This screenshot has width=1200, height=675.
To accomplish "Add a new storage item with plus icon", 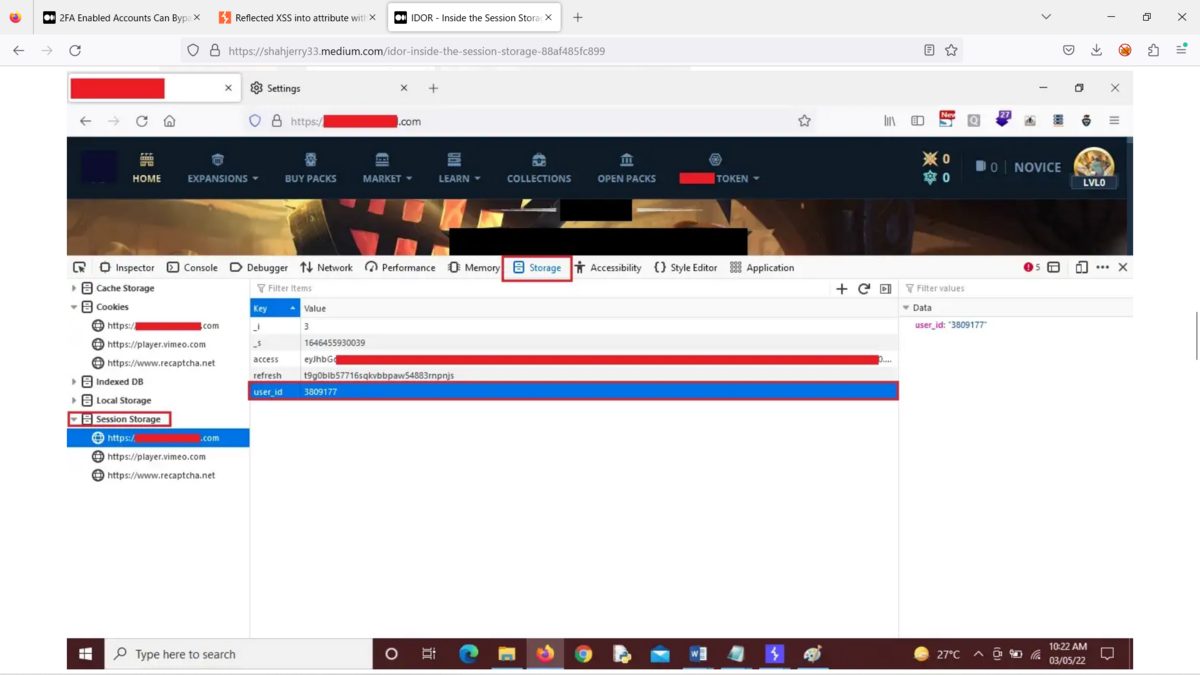I will point(841,289).
